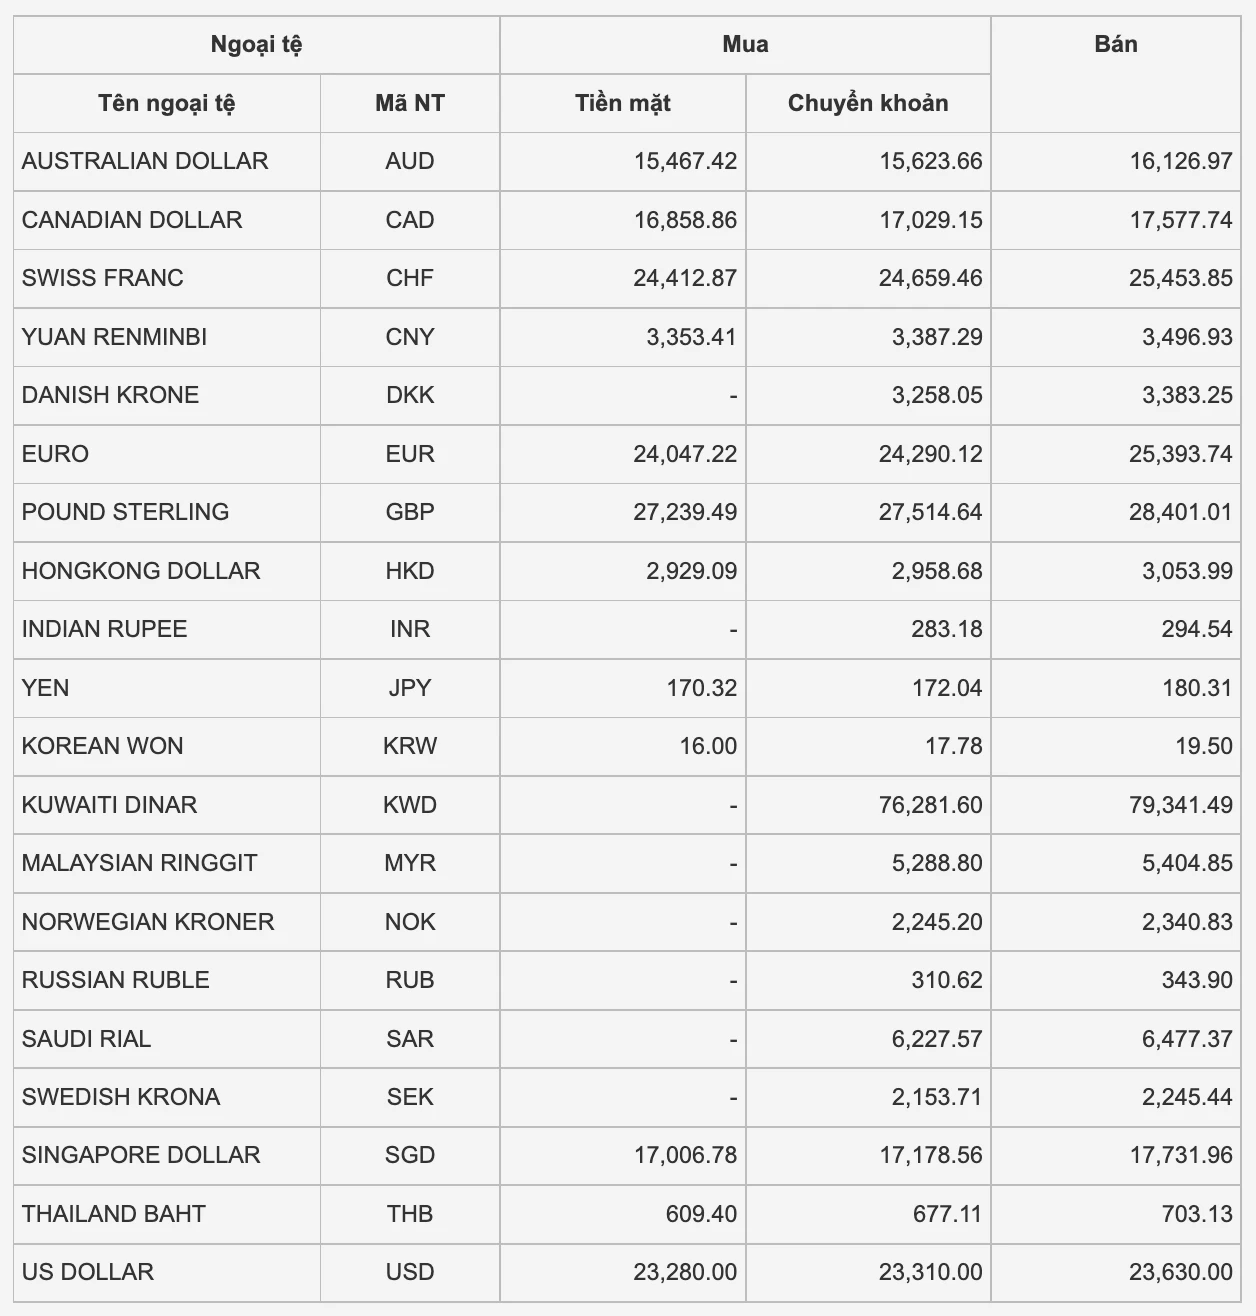Click the HKD selling rate 3,053.99
Viewport: 1256px width, 1316px height.
1187,571
